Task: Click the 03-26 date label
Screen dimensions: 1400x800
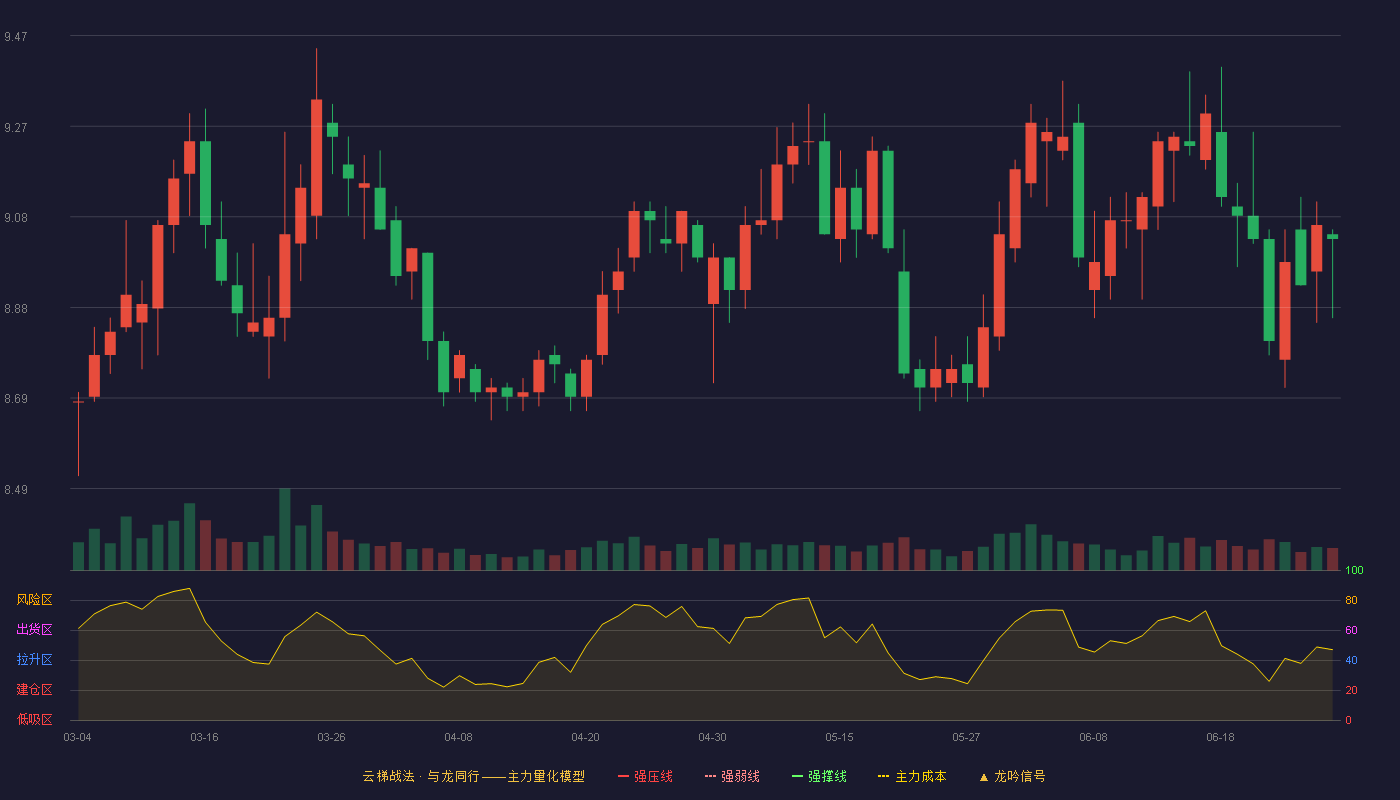Action: click(331, 737)
